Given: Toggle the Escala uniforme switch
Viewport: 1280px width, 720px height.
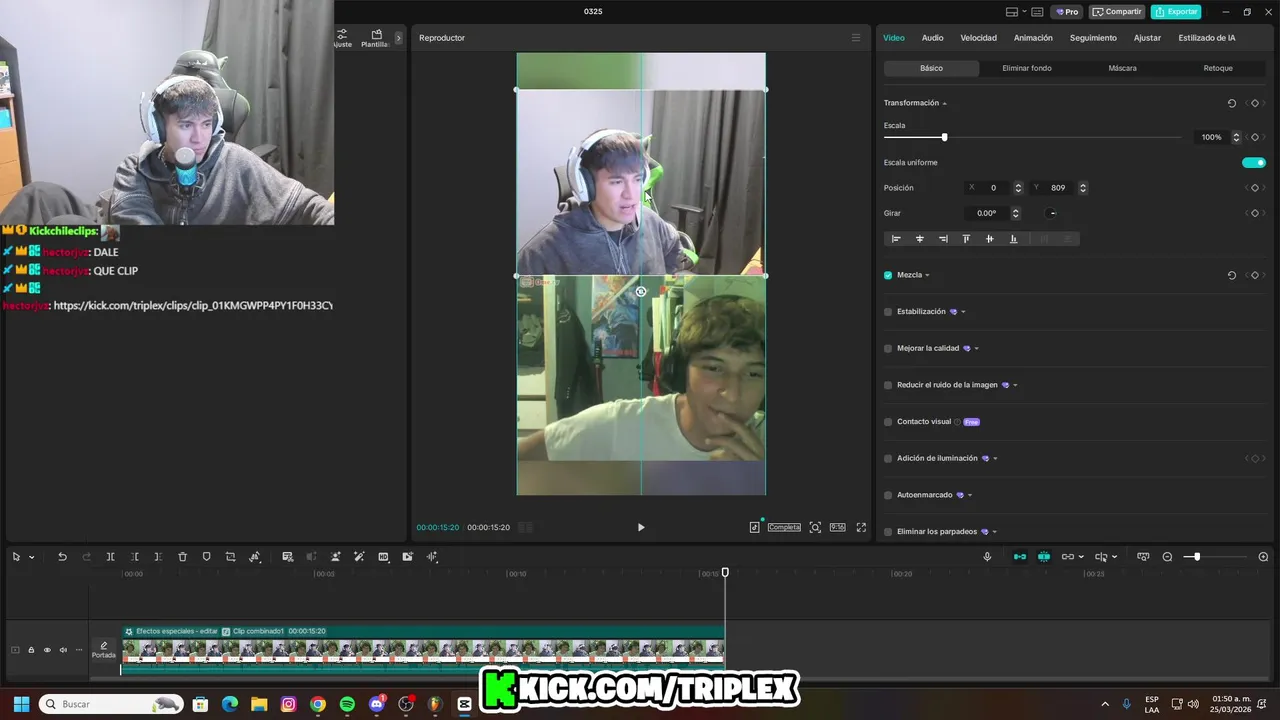Looking at the screenshot, I should pyautogui.click(x=1254, y=162).
